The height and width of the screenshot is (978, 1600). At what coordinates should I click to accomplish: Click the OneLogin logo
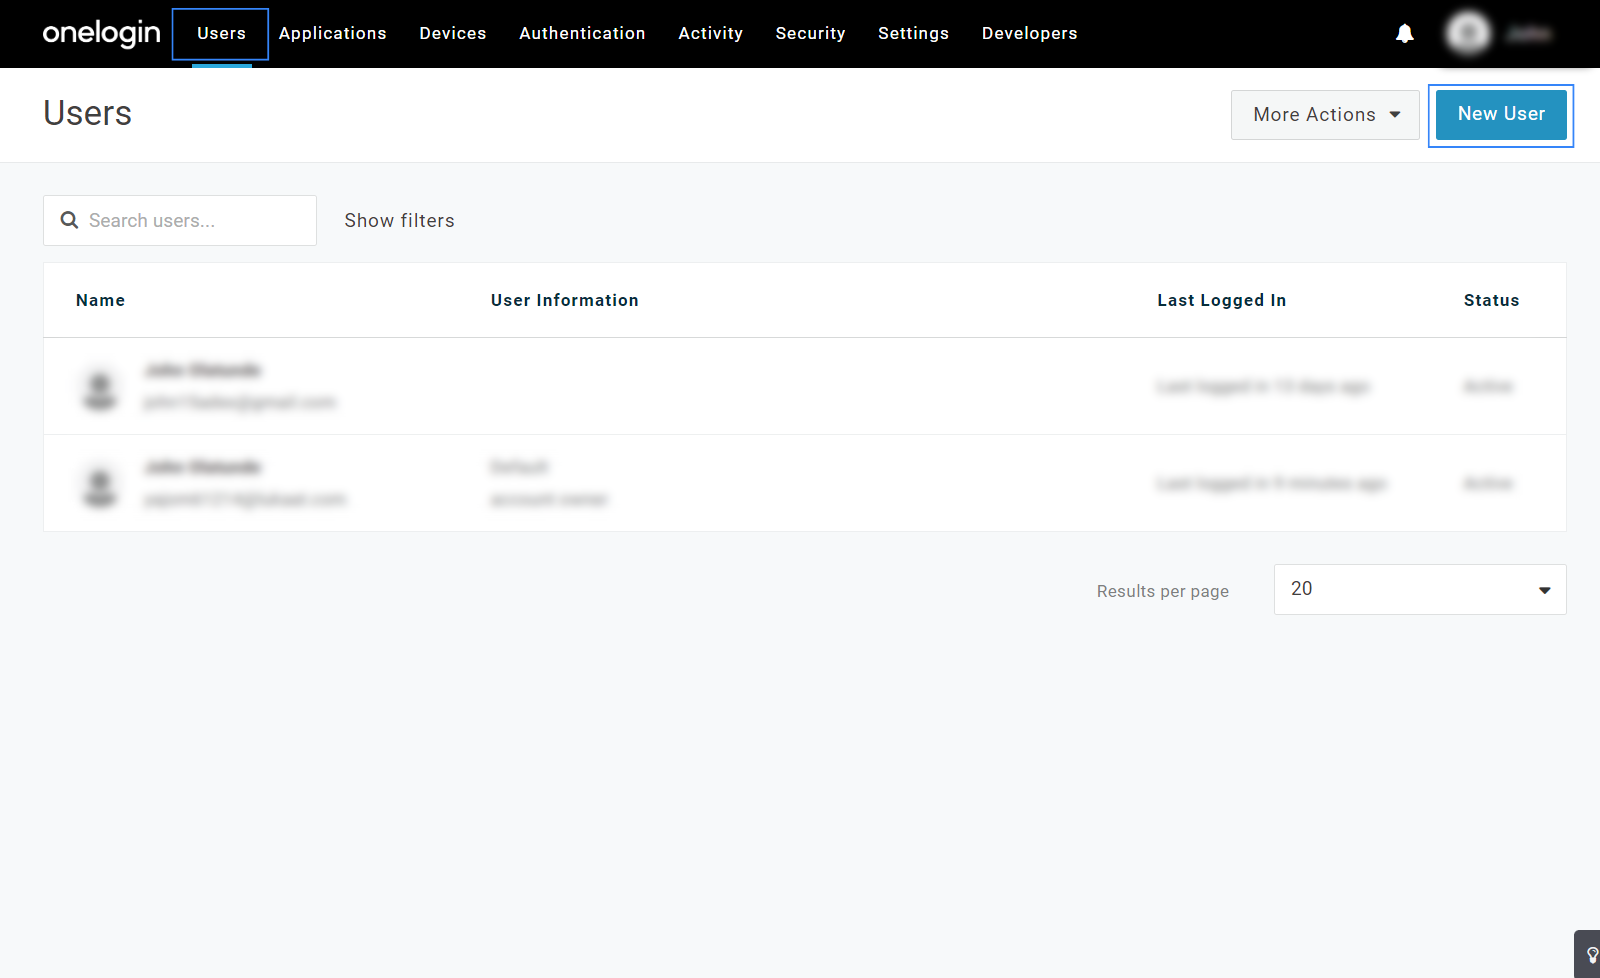(x=101, y=33)
